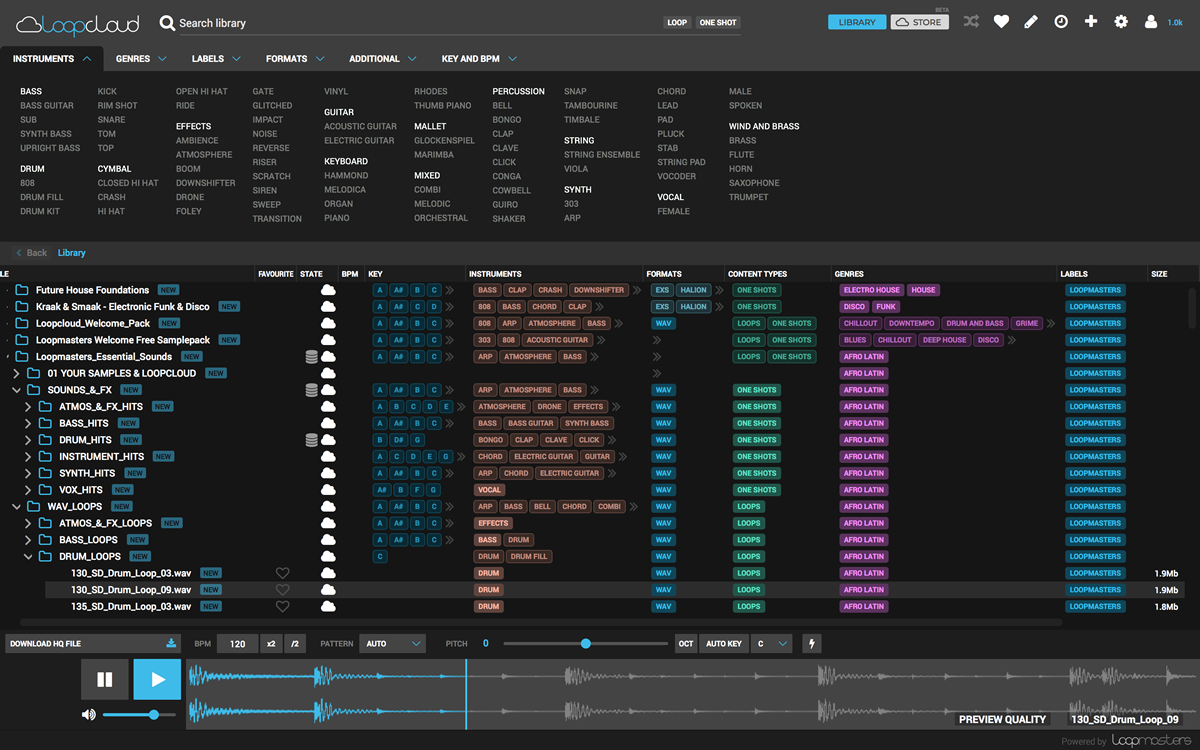
Task: Open the key C dropdown
Action: click(x=772, y=643)
